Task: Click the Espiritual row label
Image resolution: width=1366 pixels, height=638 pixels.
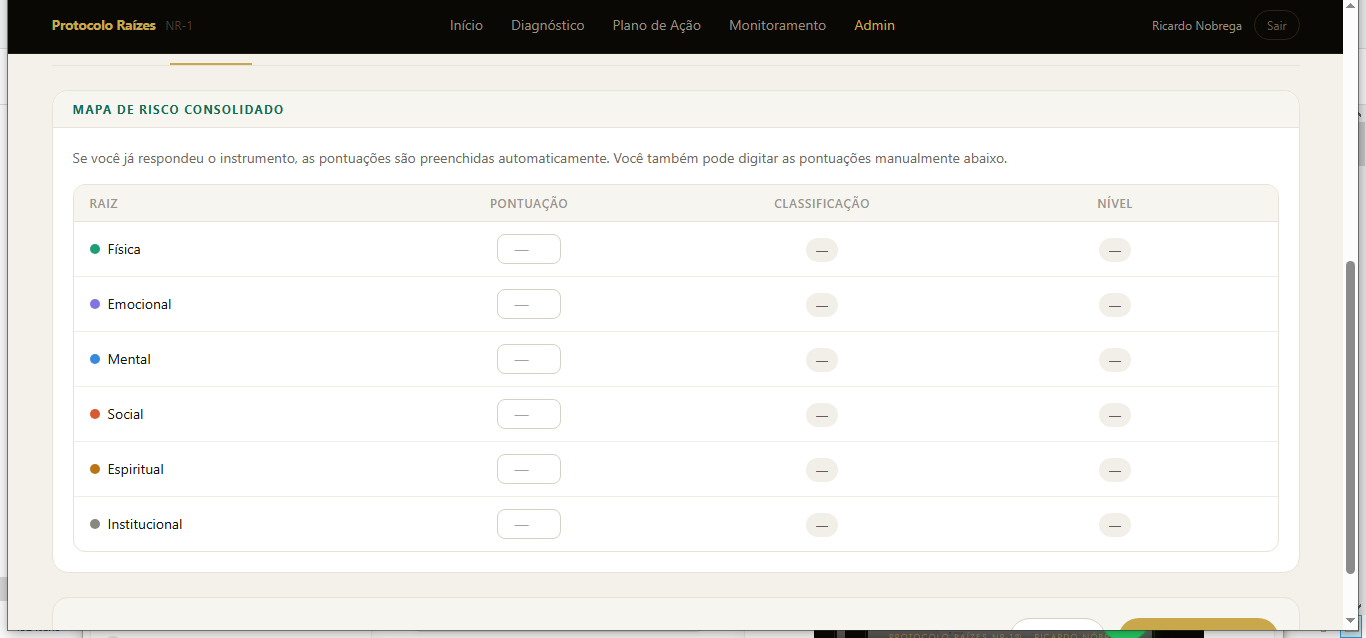Action: pyautogui.click(x=135, y=469)
